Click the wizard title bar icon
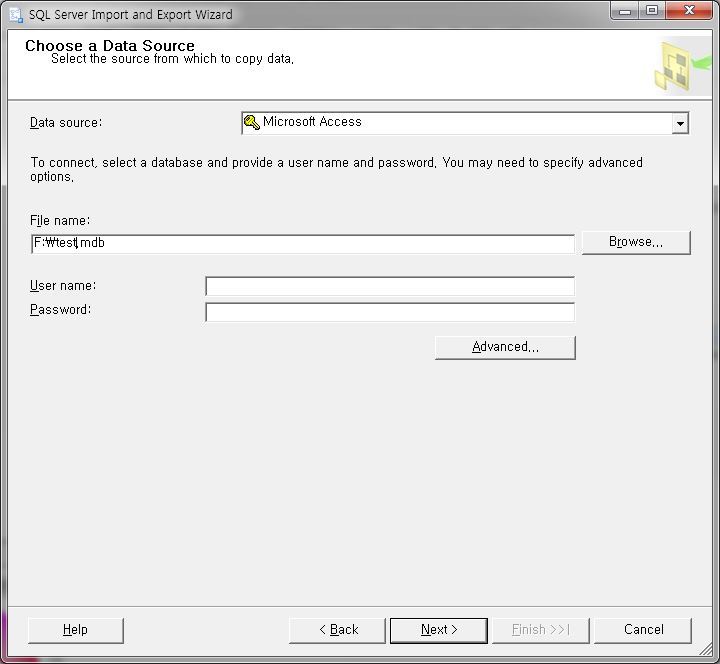Screen dimensions: 720x664 (16, 15)
